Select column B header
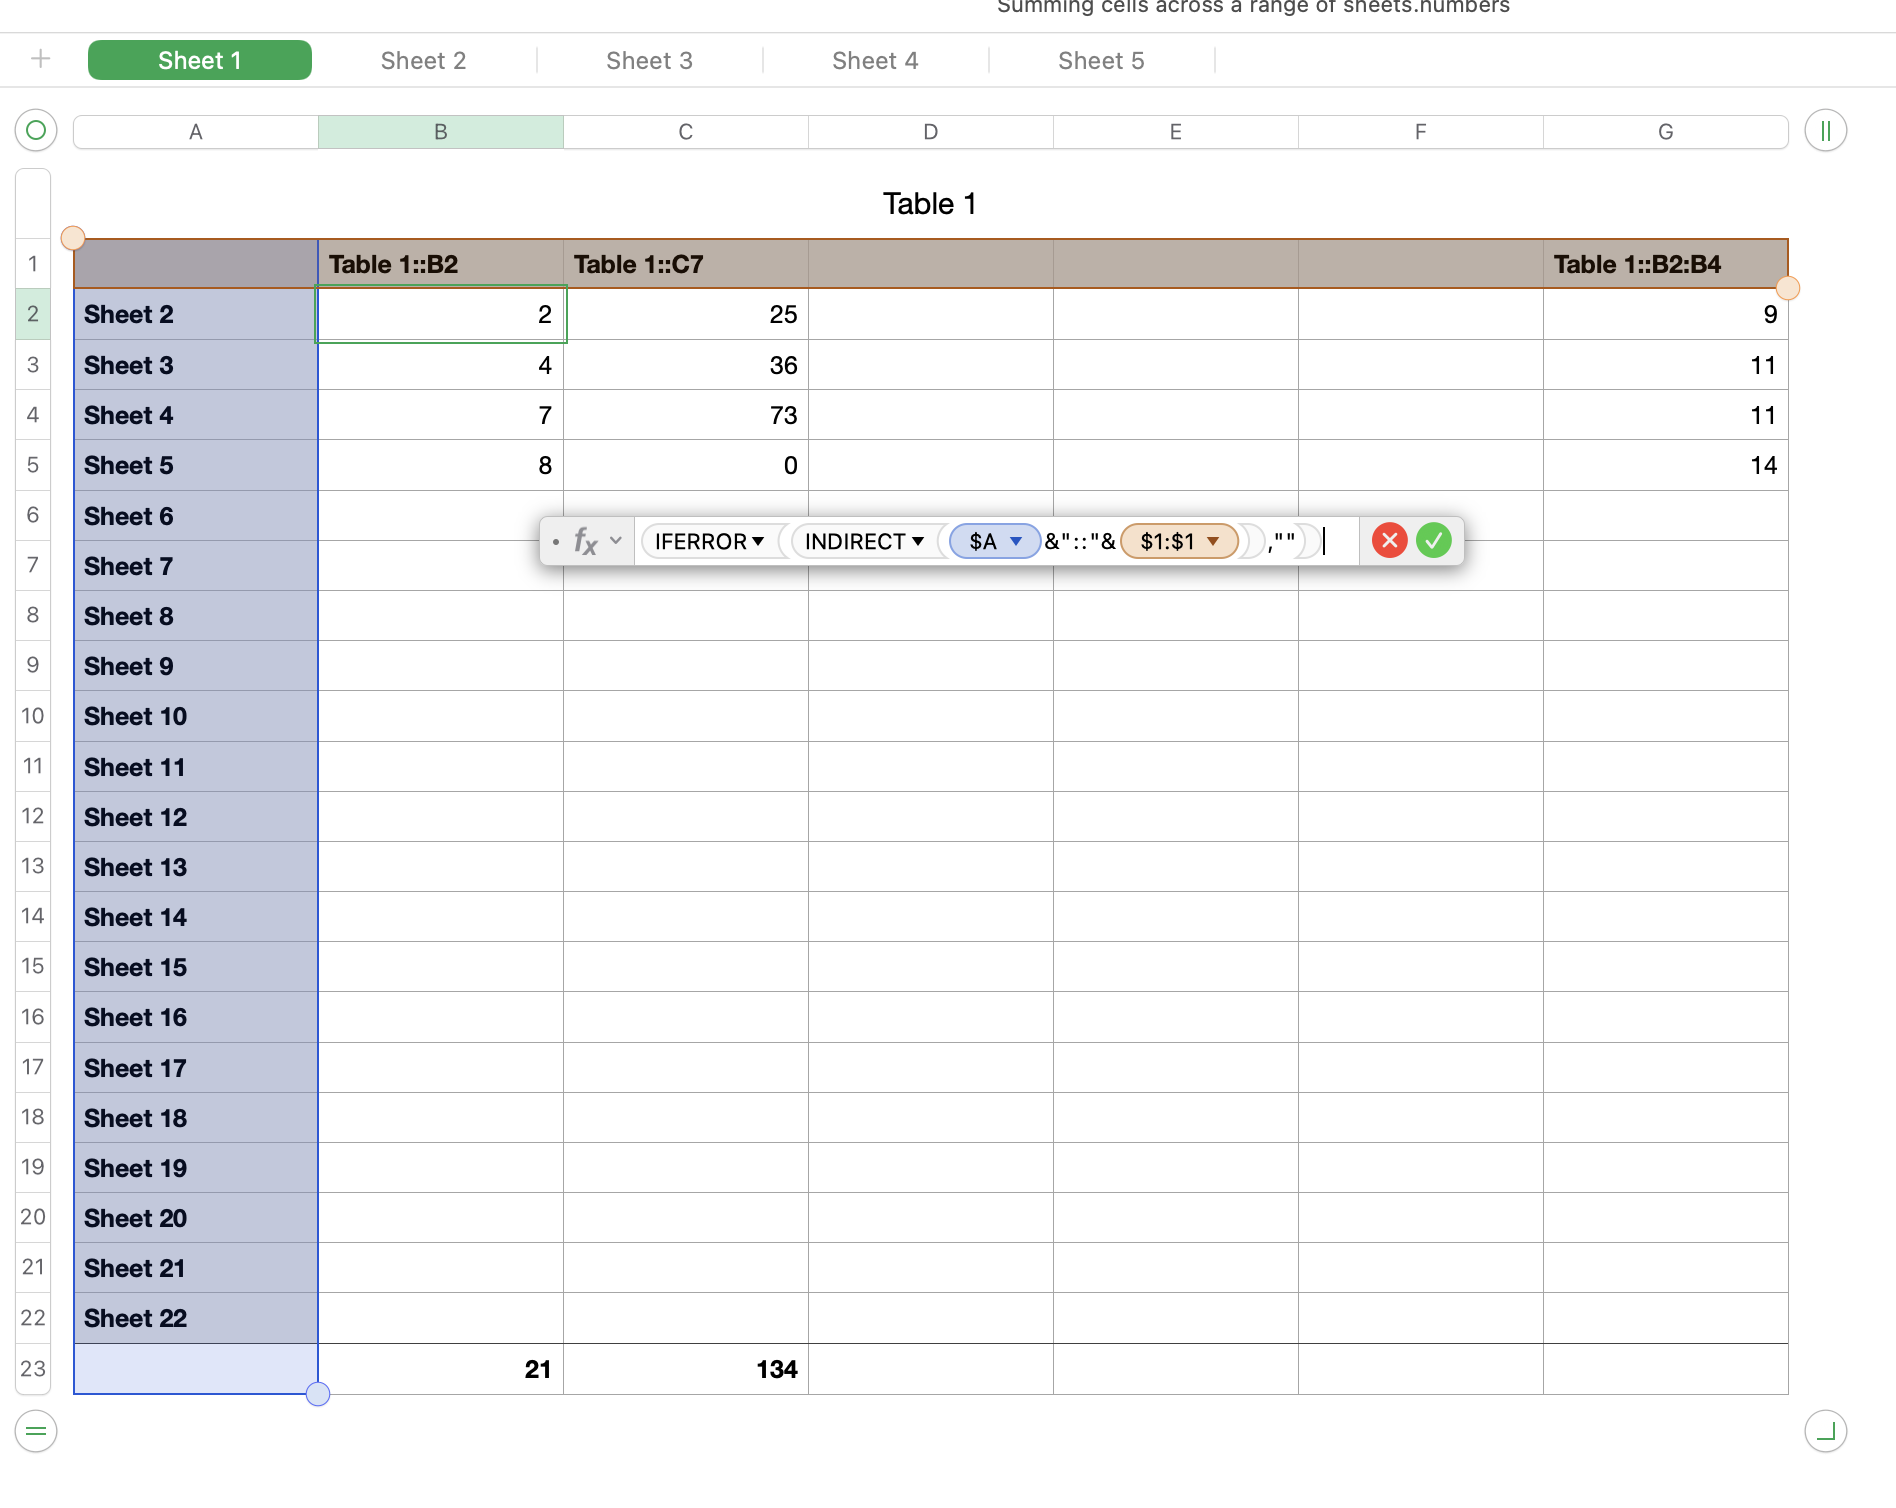The image size is (1896, 1508). click(441, 132)
